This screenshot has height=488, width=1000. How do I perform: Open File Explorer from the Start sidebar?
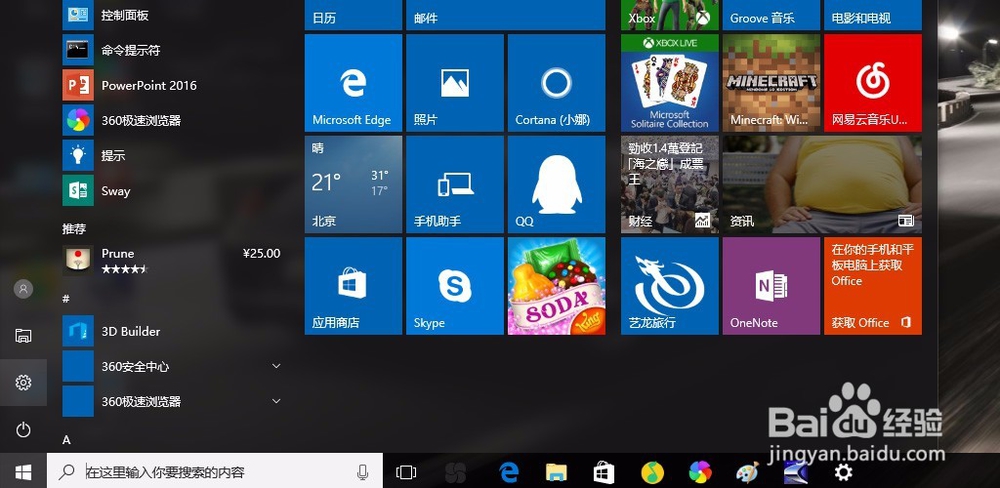pyautogui.click(x=23, y=336)
